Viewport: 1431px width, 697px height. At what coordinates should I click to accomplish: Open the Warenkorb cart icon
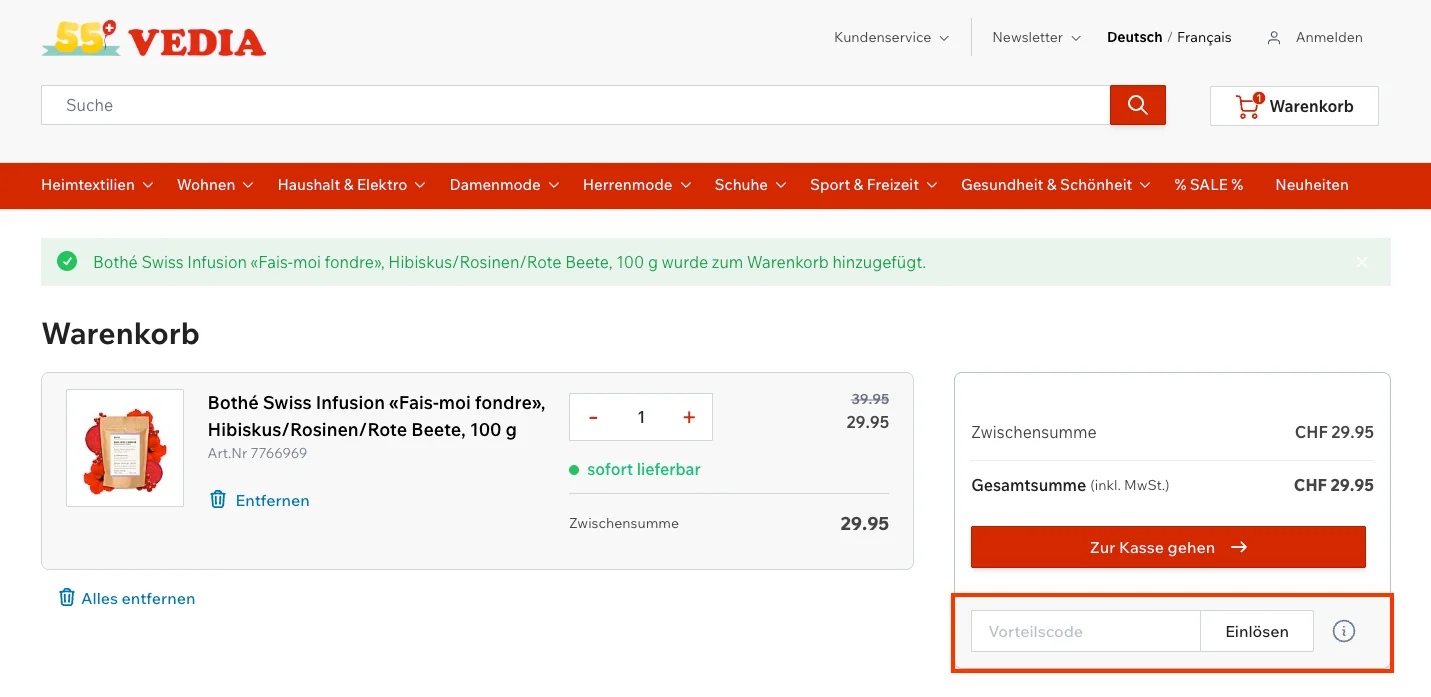1247,105
